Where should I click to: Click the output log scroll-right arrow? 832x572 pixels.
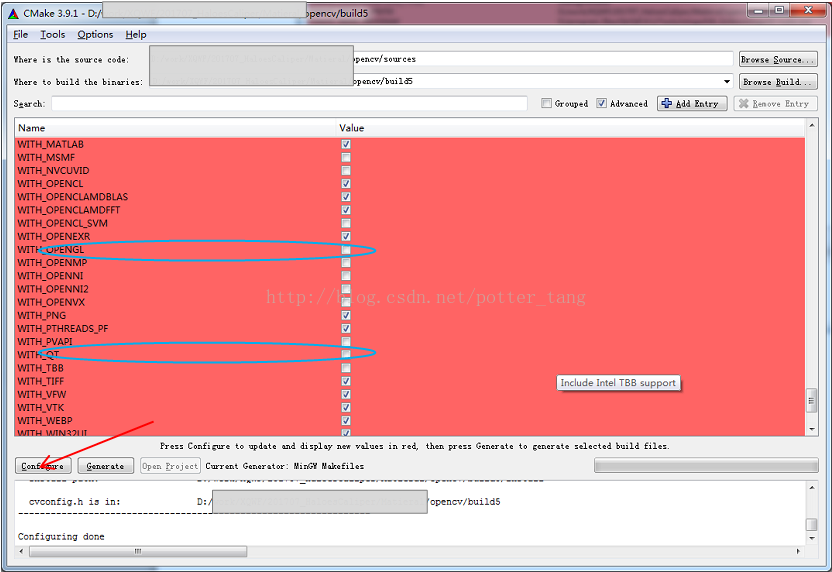click(x=799, y=551)
